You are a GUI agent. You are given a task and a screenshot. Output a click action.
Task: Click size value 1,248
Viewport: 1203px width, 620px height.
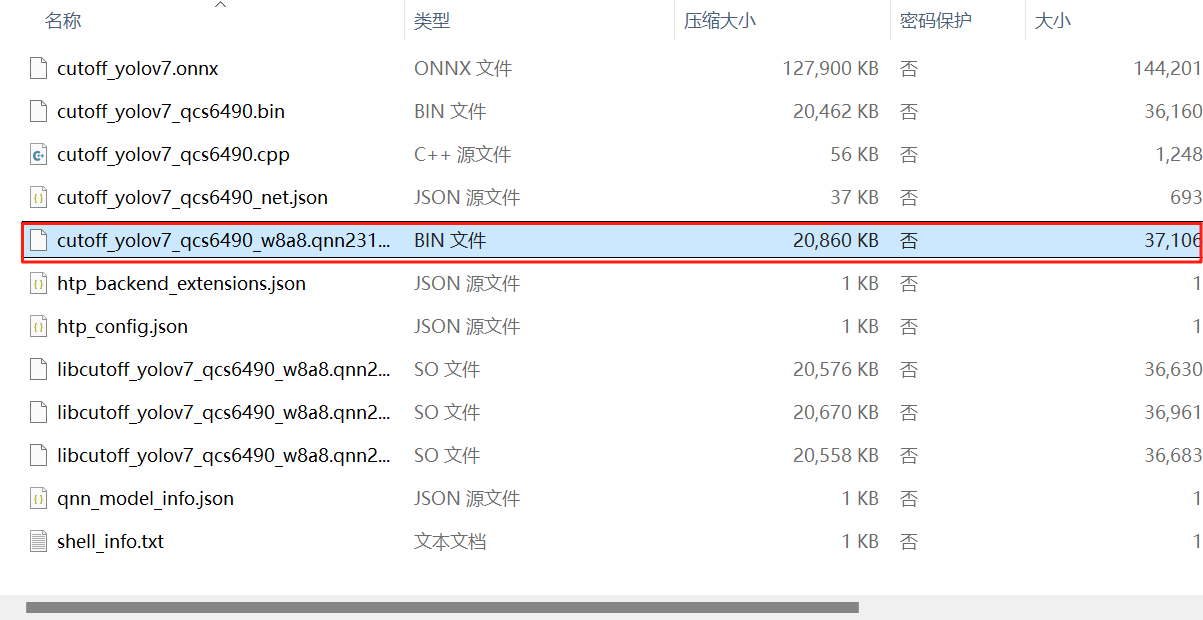click(1178, 155)
